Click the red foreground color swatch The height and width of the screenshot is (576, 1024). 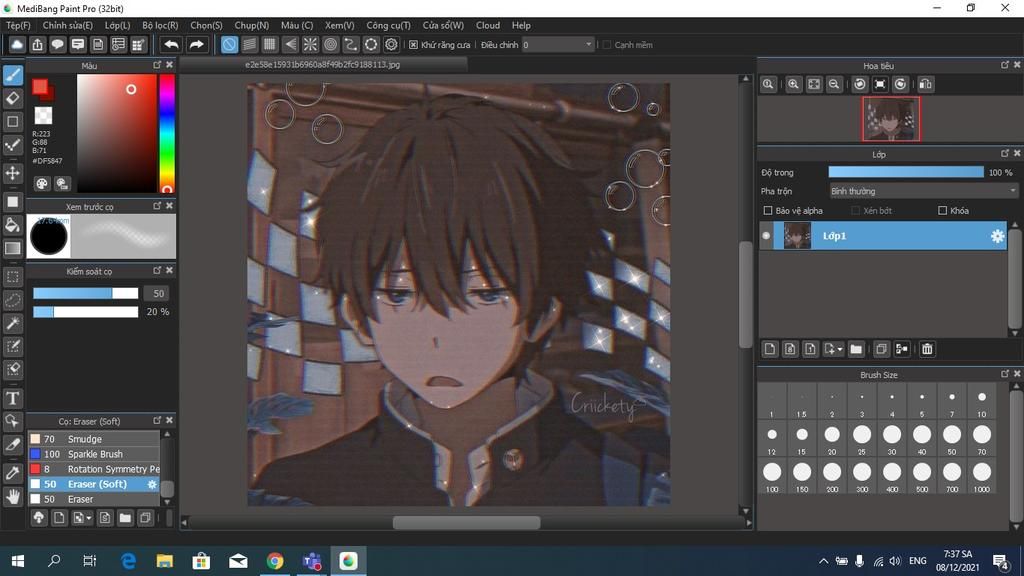[40, 87]
